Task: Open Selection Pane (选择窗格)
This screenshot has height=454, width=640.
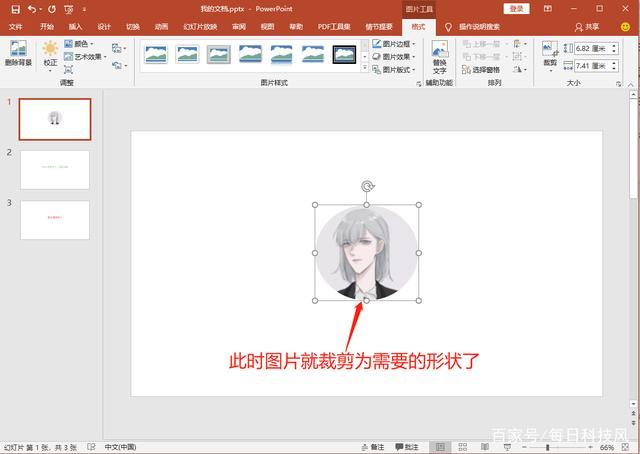Action: coord(481,70)
